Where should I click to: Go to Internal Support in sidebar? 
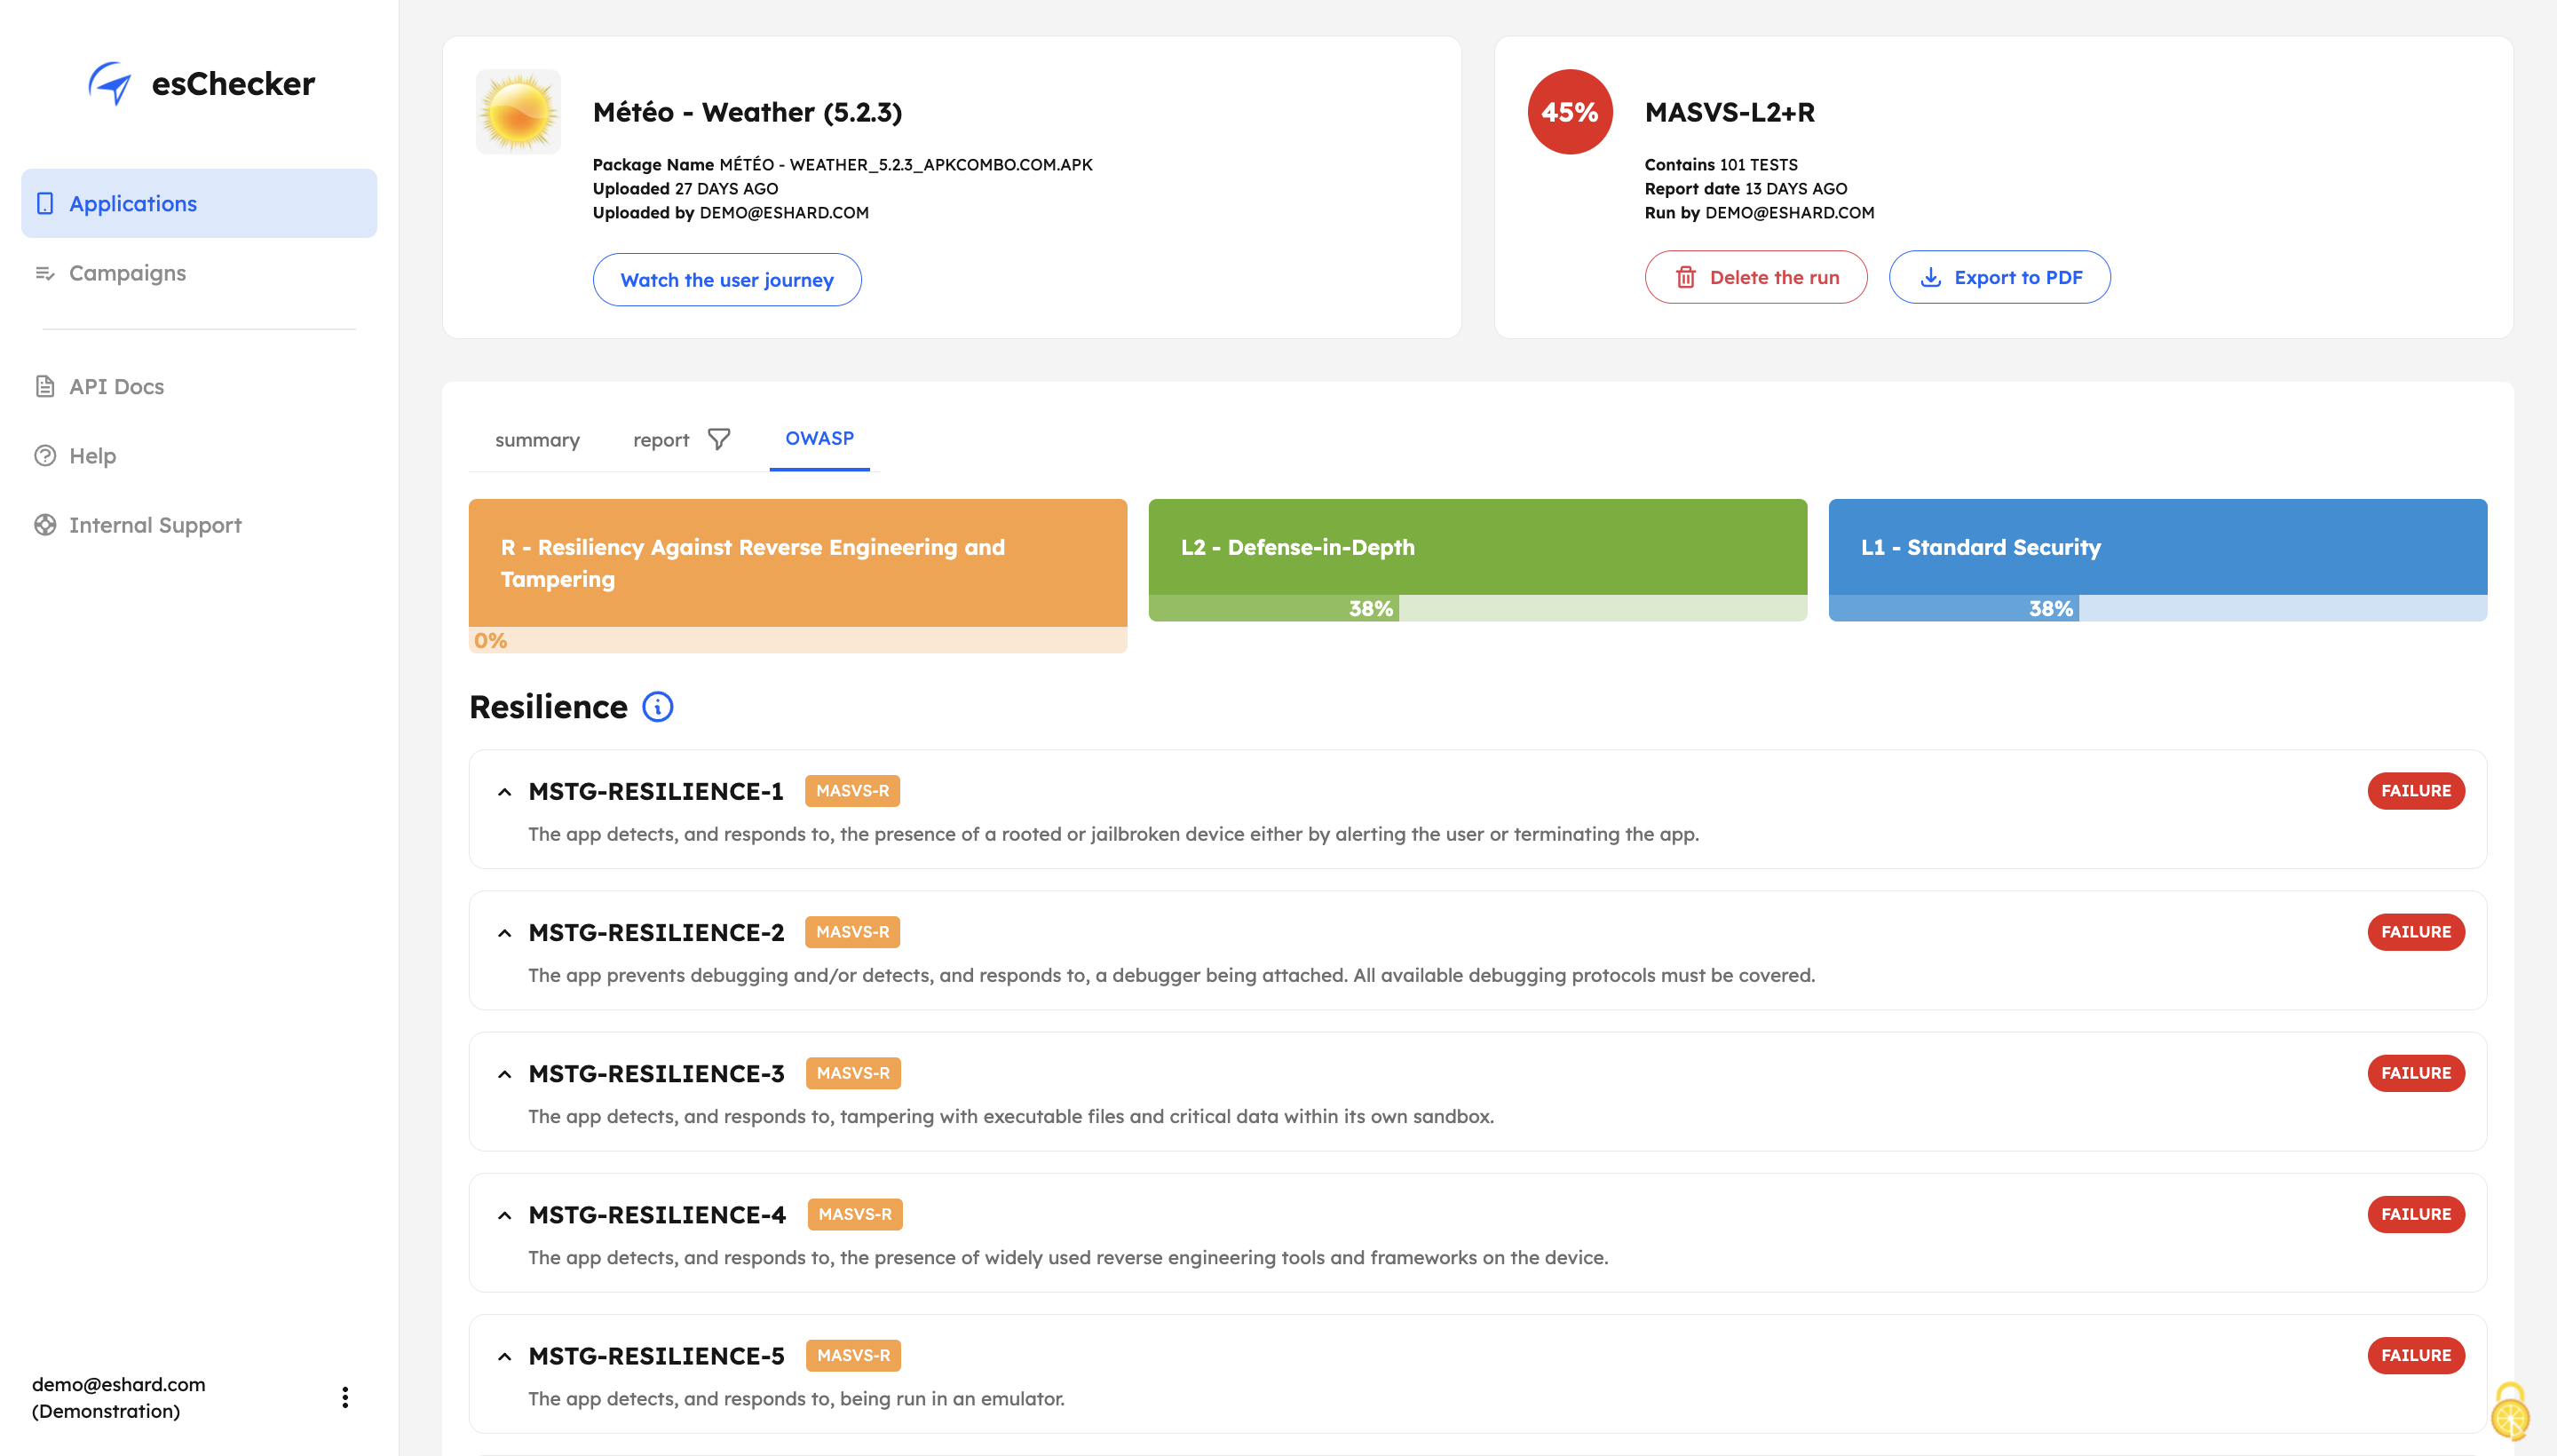point(155,525)
